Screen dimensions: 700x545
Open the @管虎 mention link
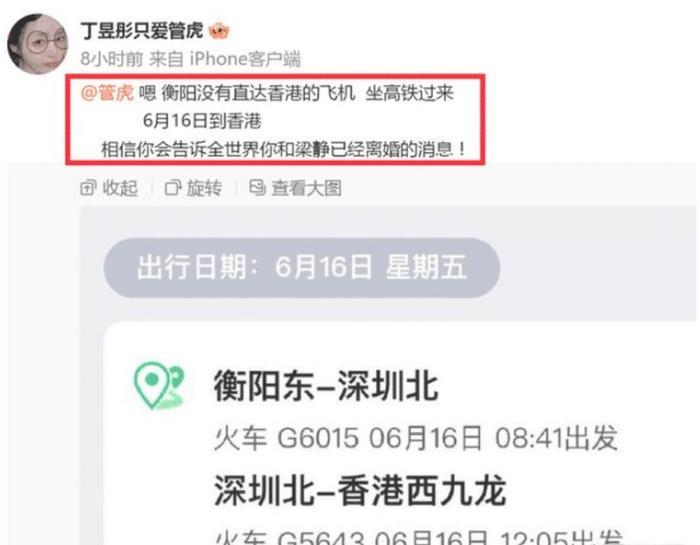click(107, 93)
